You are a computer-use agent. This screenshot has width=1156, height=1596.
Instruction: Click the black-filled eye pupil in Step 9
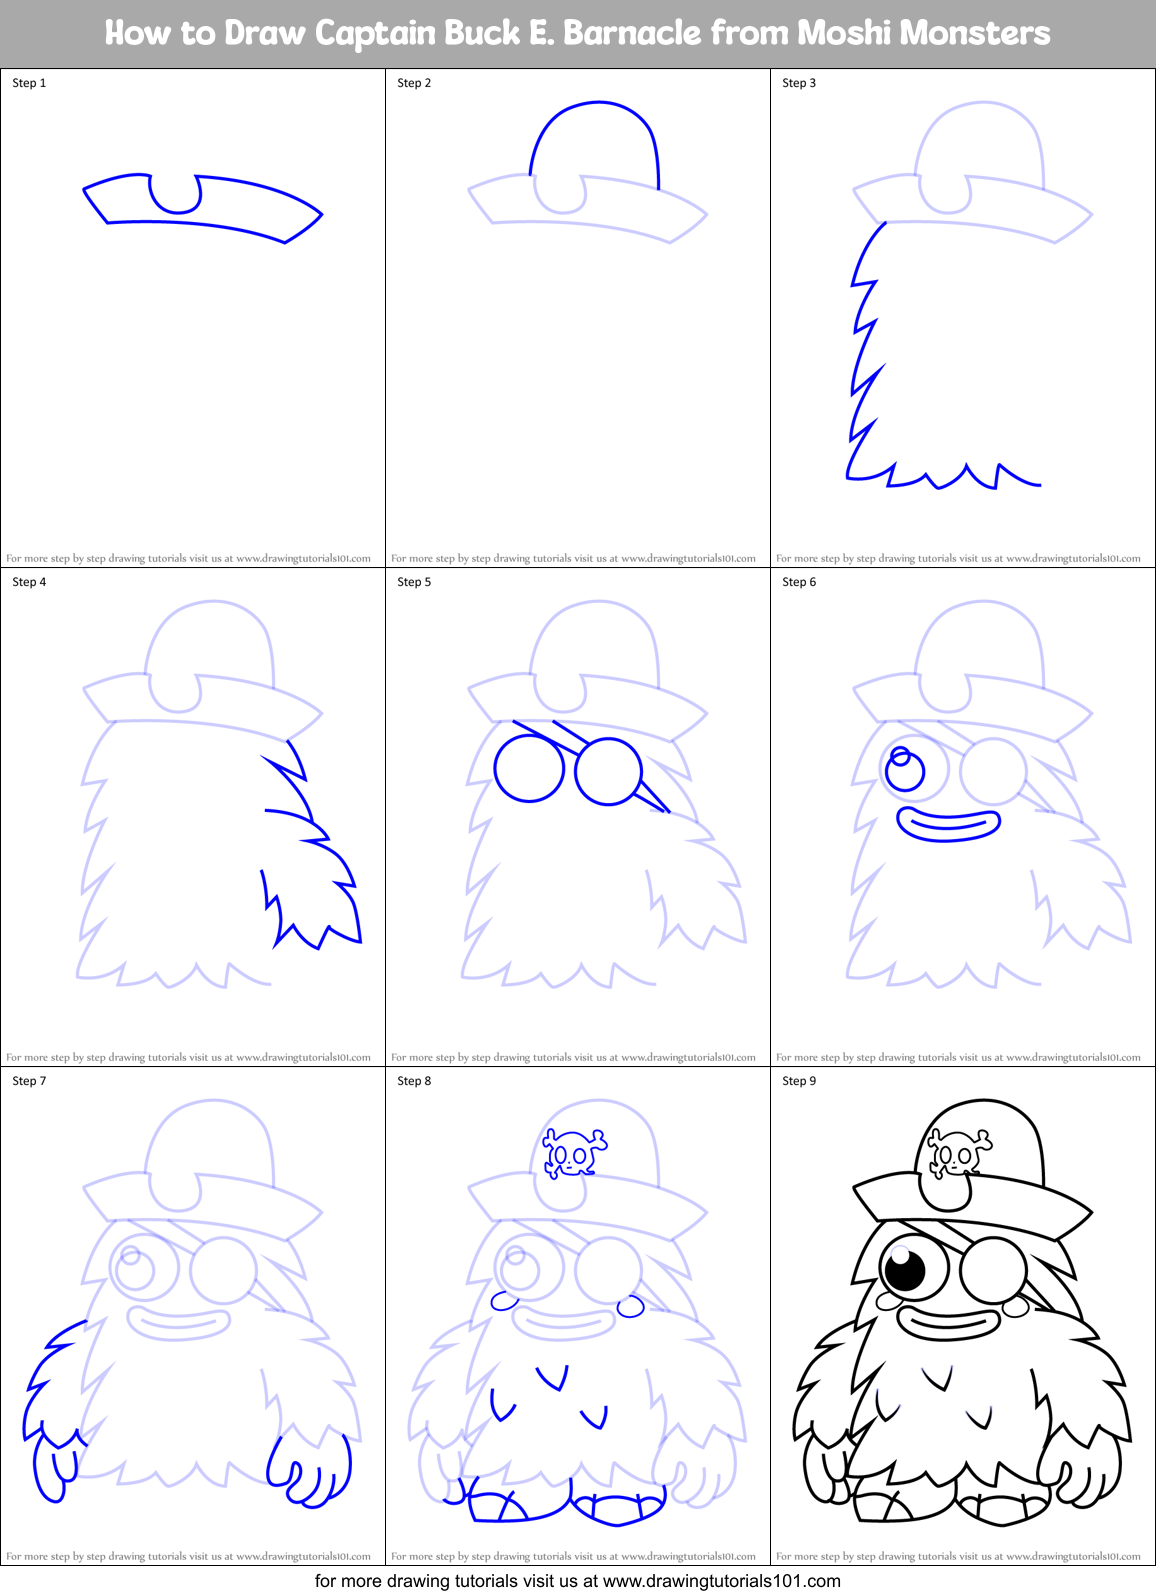pyautogui.click(x=906, y=1270)
